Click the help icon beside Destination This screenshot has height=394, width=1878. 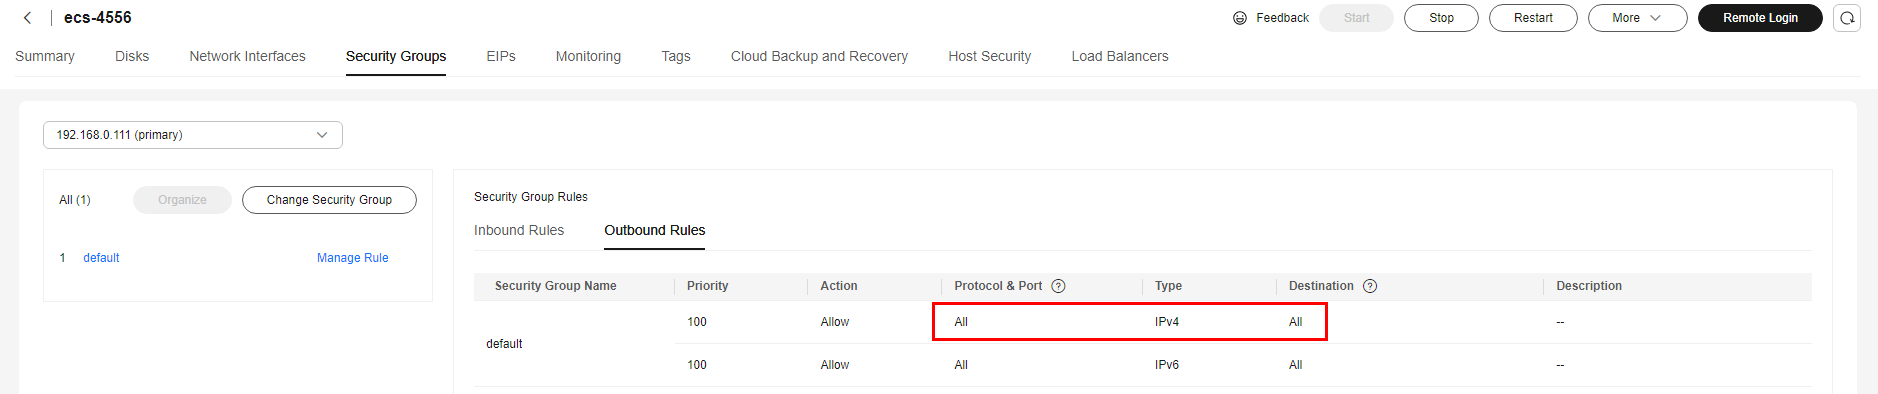[1370, 286]
